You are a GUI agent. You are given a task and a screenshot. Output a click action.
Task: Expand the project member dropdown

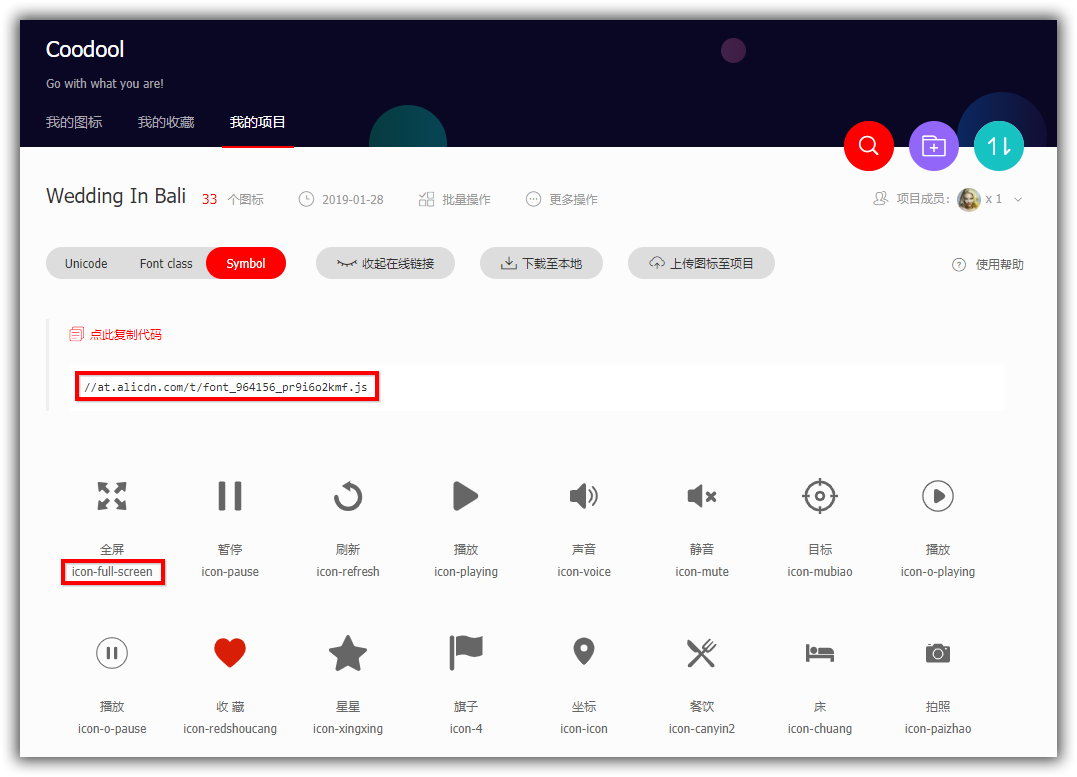1017,199
